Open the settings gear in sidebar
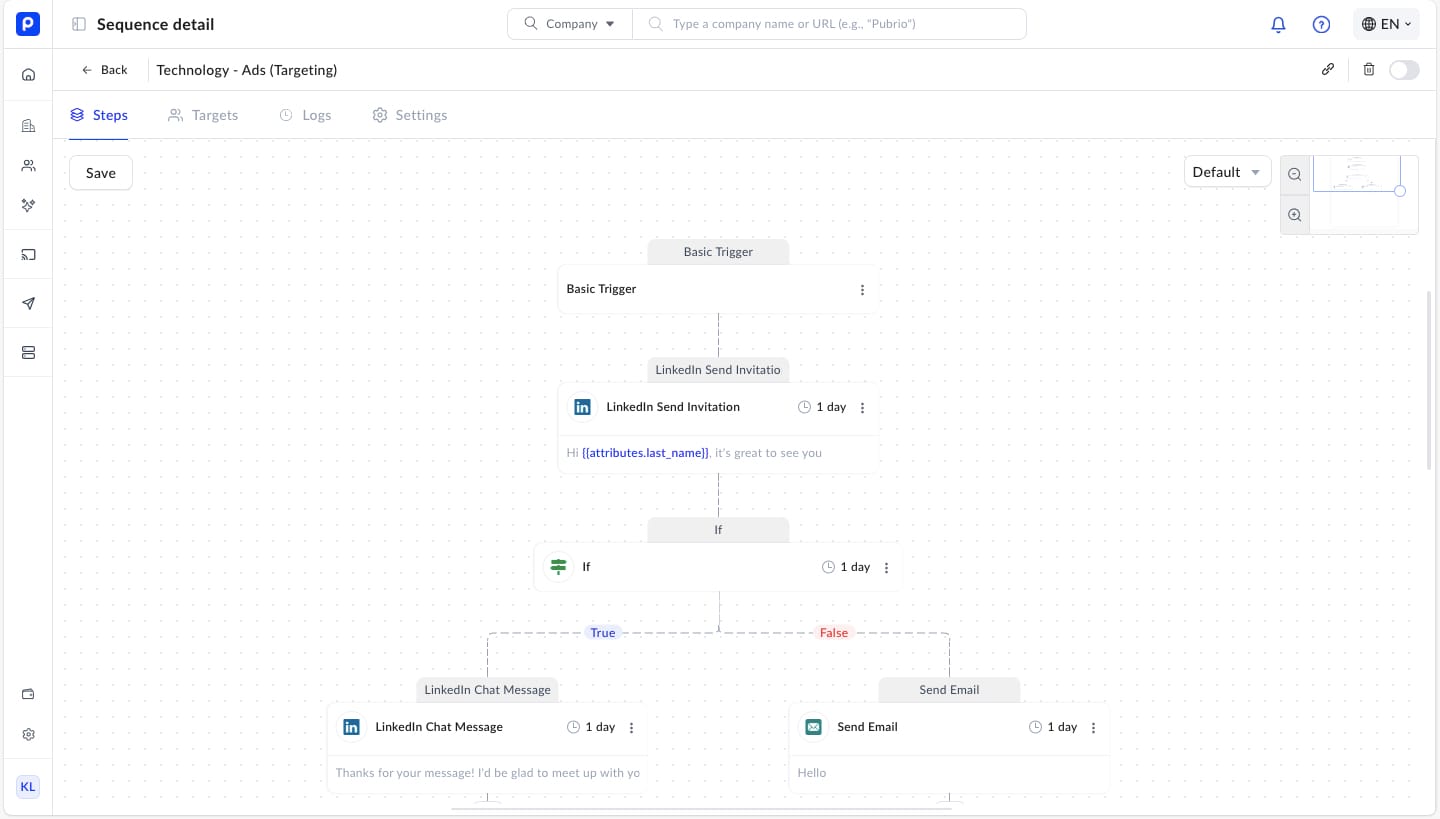Screen dimensions: 1440x819 (x=28, y=735)
